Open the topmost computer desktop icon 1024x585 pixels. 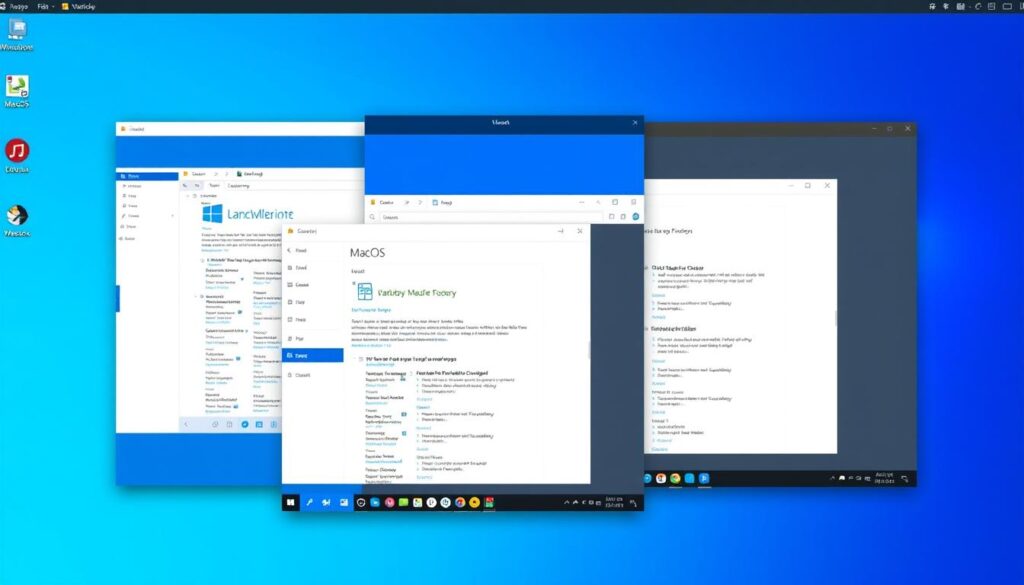click(17, 29)
